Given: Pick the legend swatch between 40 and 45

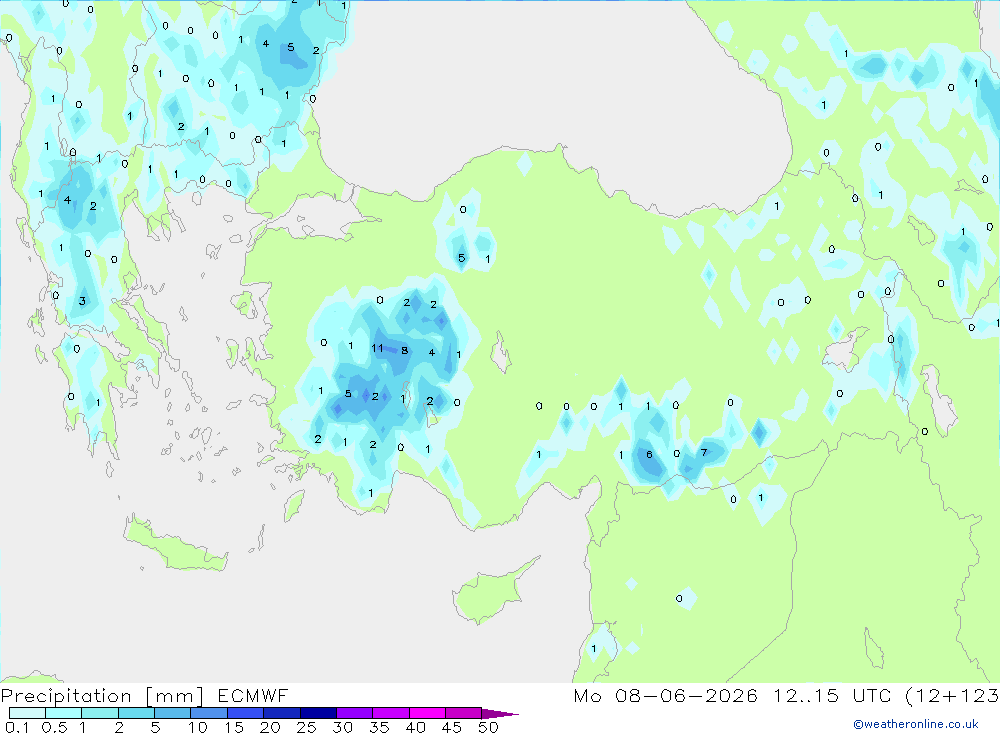Looking at the screenshot, I should pos(427,713).
